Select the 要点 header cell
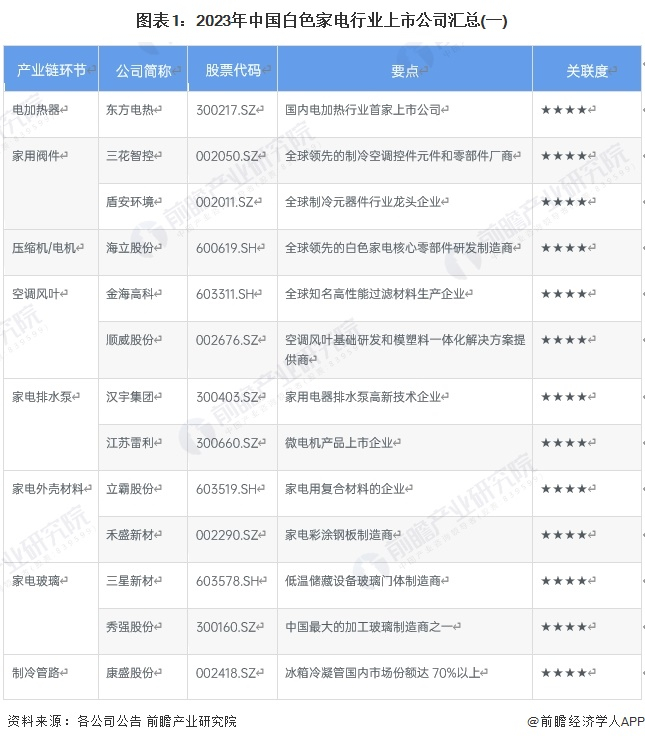645x742 pixels. pyautogui.click(x=405, y=69)
